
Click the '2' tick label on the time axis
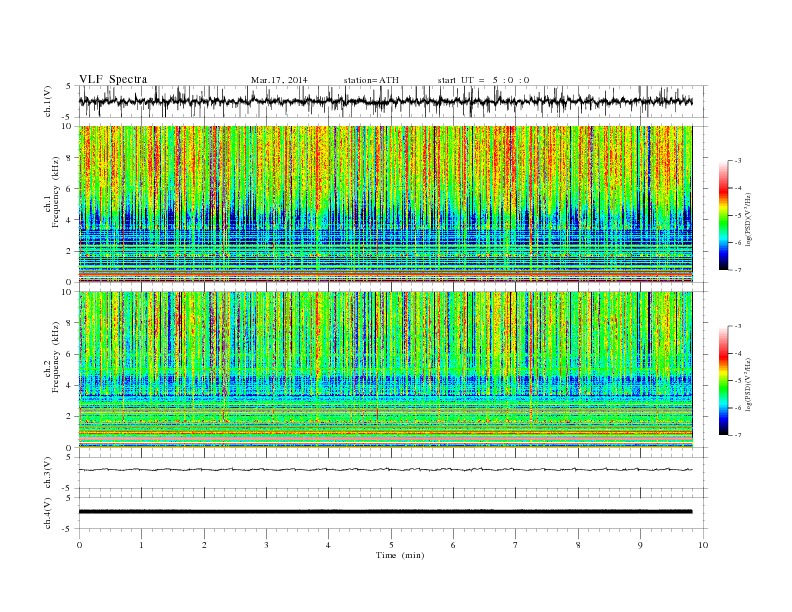(204, 545)
